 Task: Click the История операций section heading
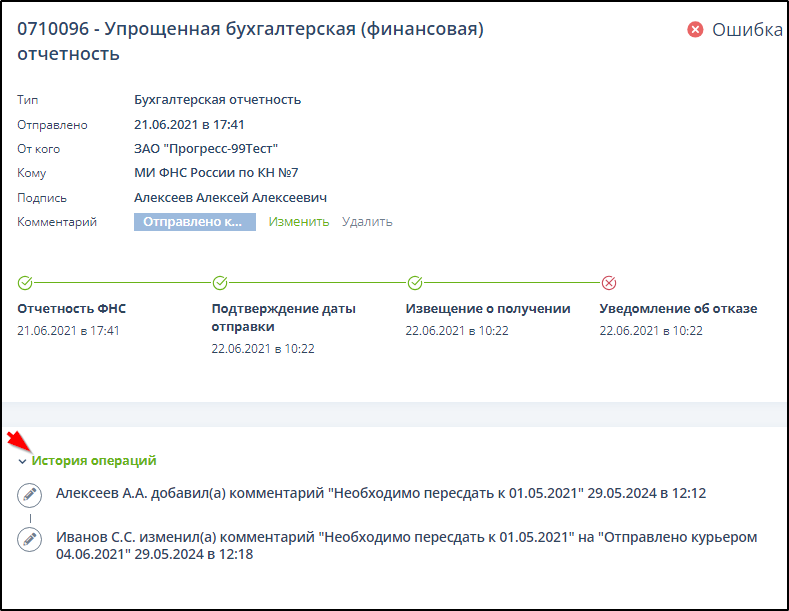(x=94, y=461)
